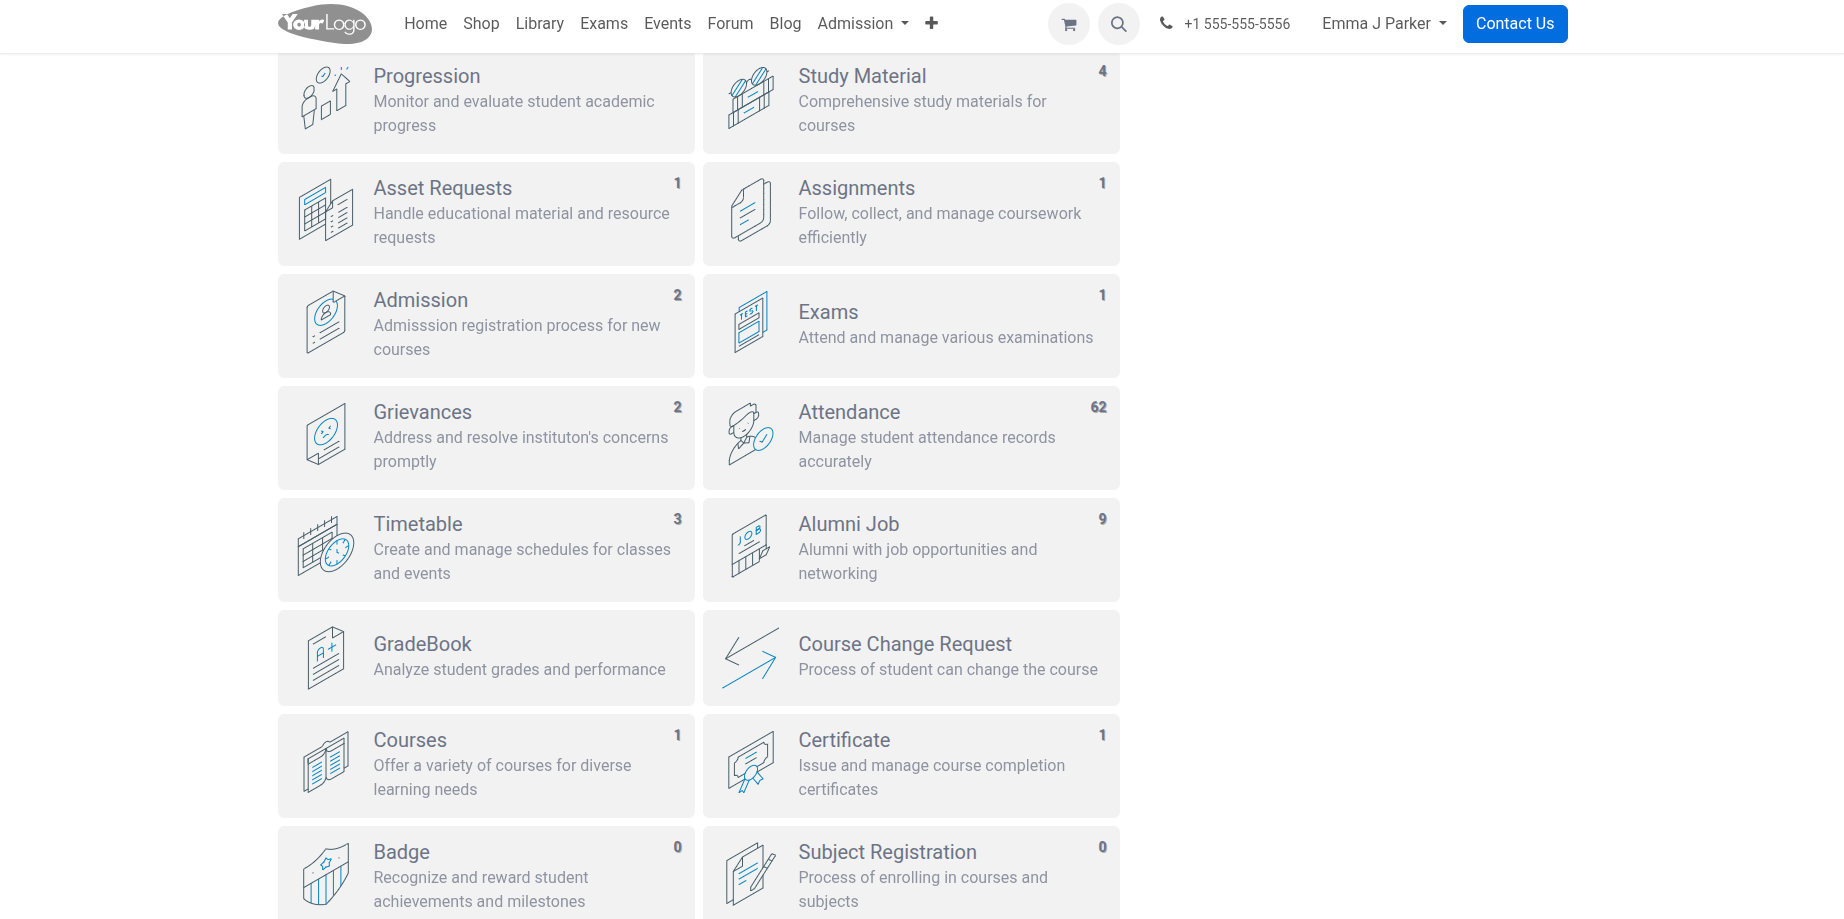Open the search magnifier button
The width and height of the screenshot is (1844, 919).
(1119, 24)
